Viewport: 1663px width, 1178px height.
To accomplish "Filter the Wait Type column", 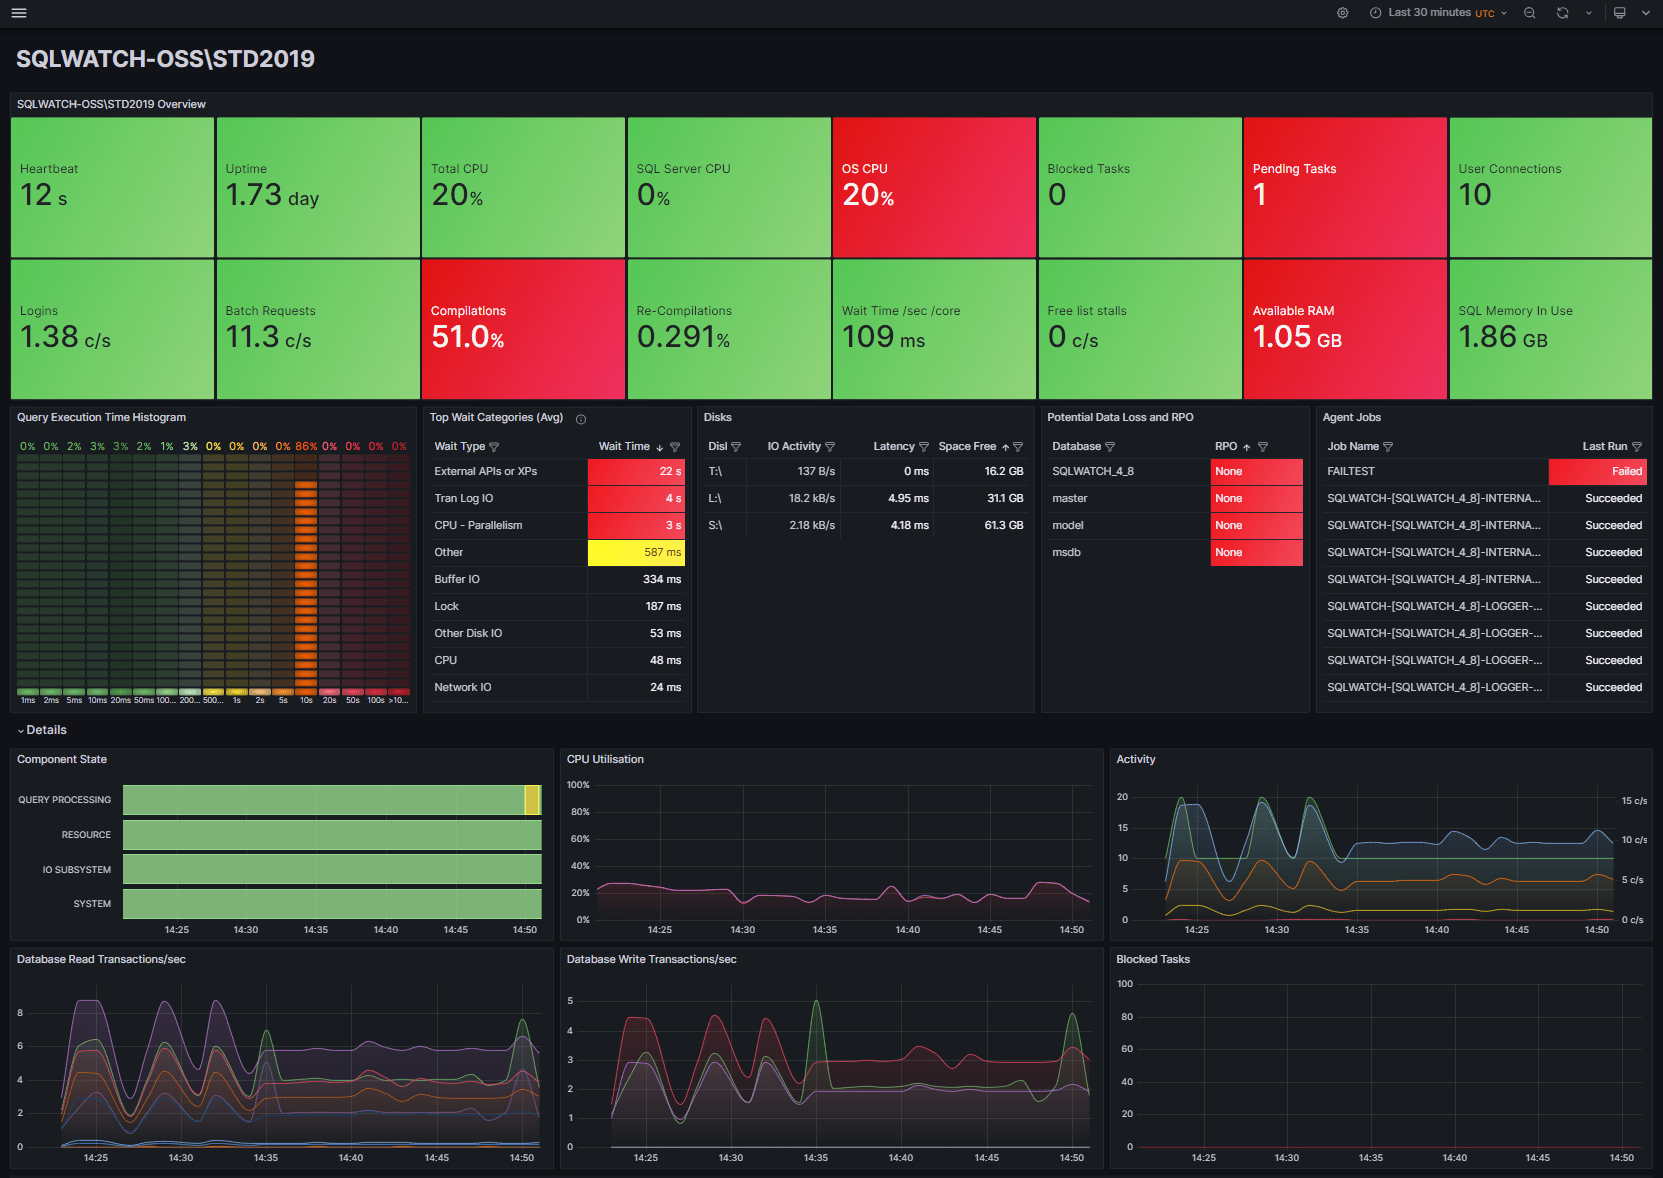I will coord(494,447).
